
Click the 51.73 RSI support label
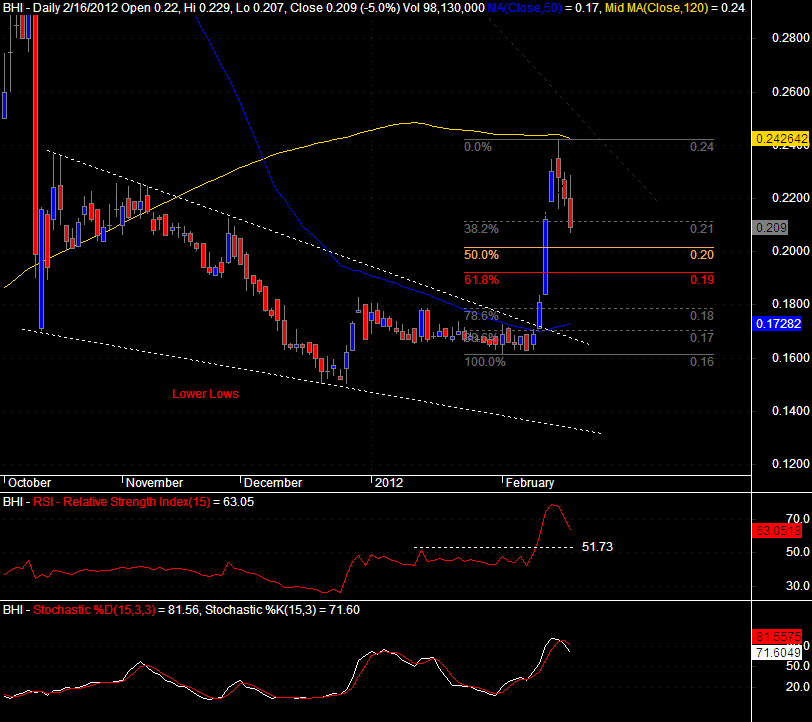598,546
